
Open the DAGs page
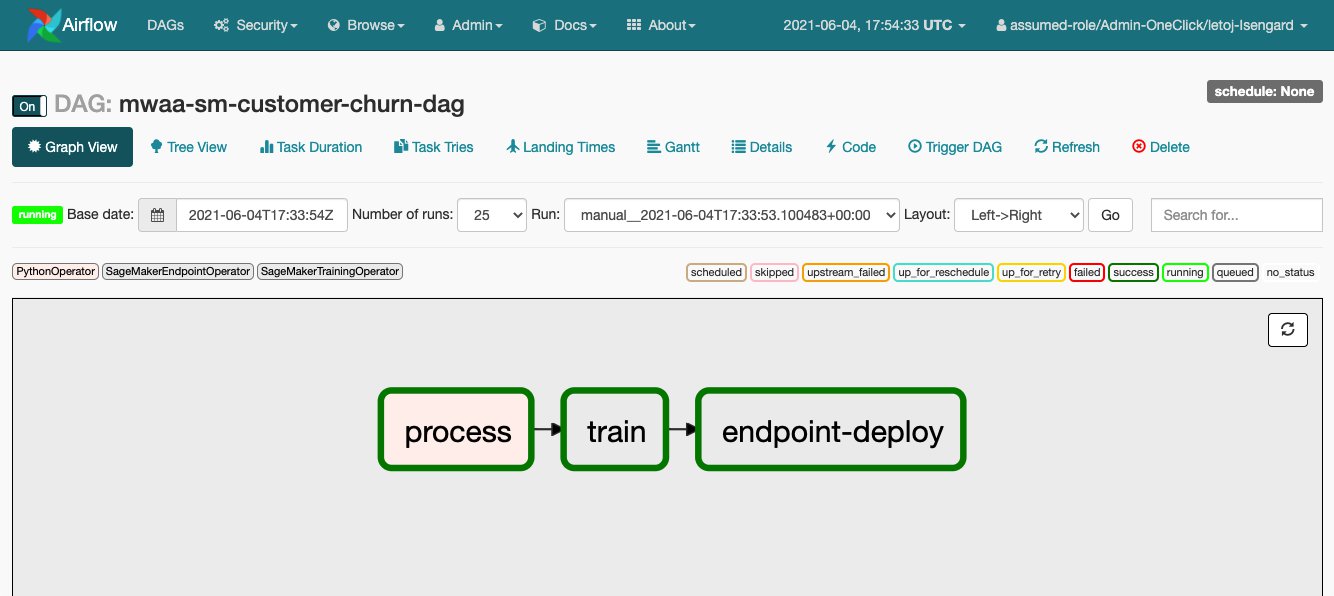click(165, 25)
